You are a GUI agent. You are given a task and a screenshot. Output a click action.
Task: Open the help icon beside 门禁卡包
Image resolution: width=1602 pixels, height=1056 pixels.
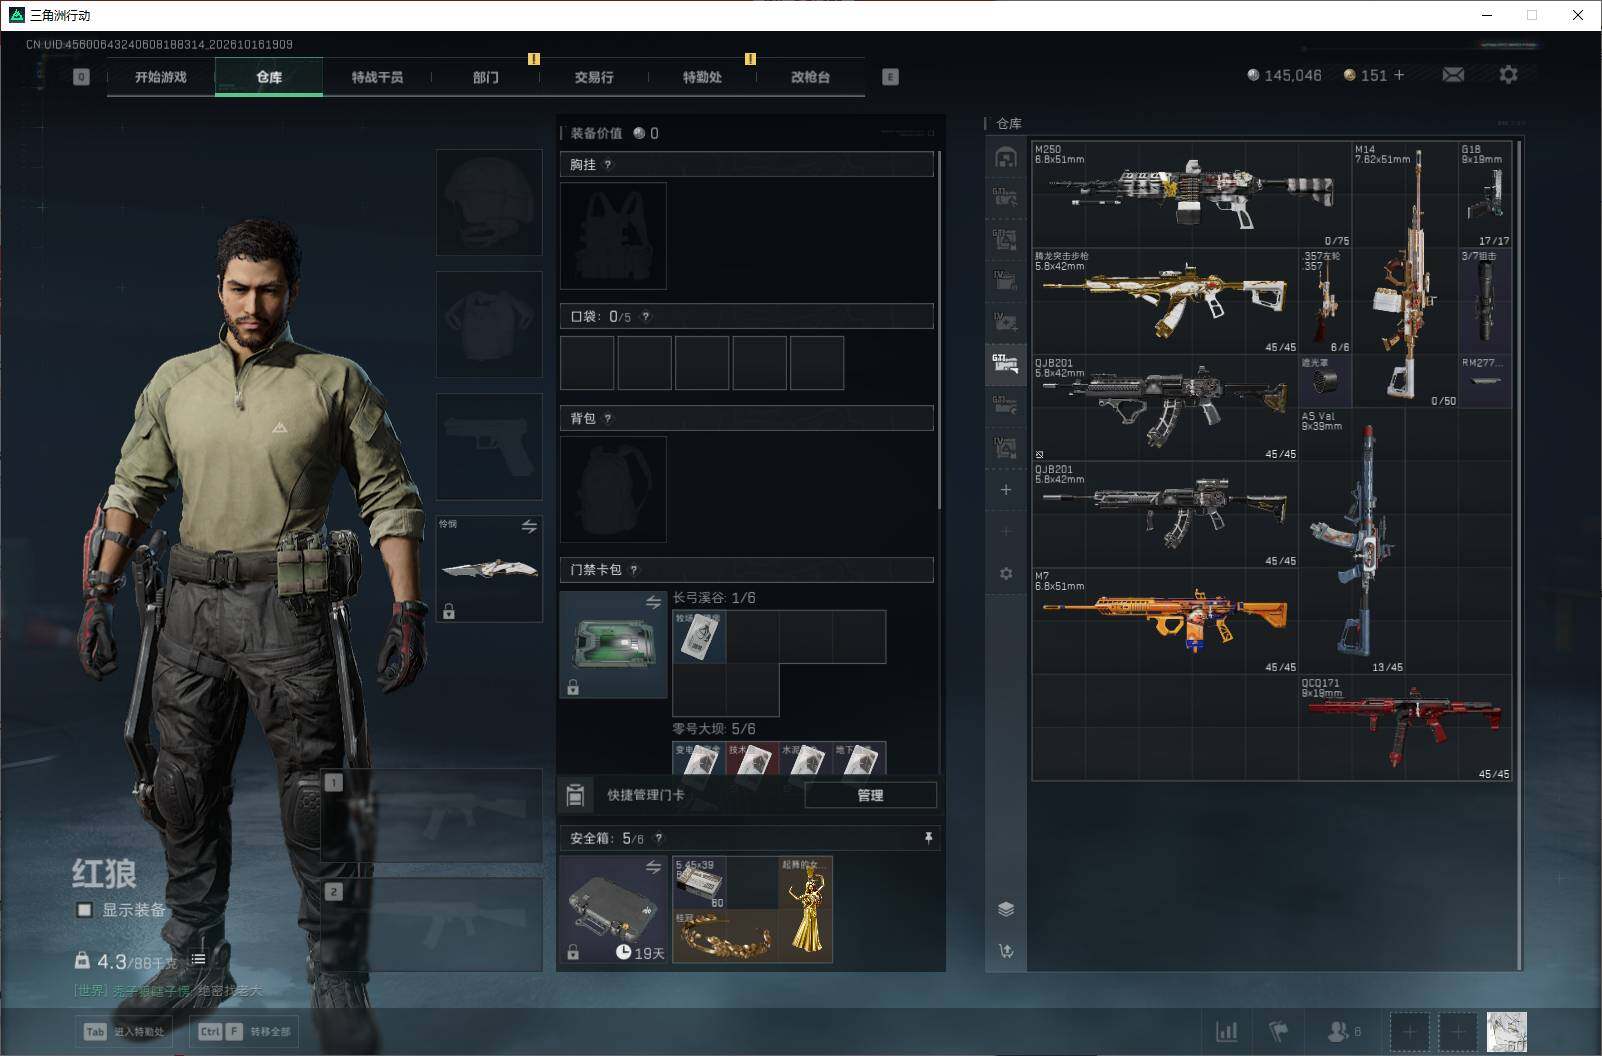click(x=634, y=570)
